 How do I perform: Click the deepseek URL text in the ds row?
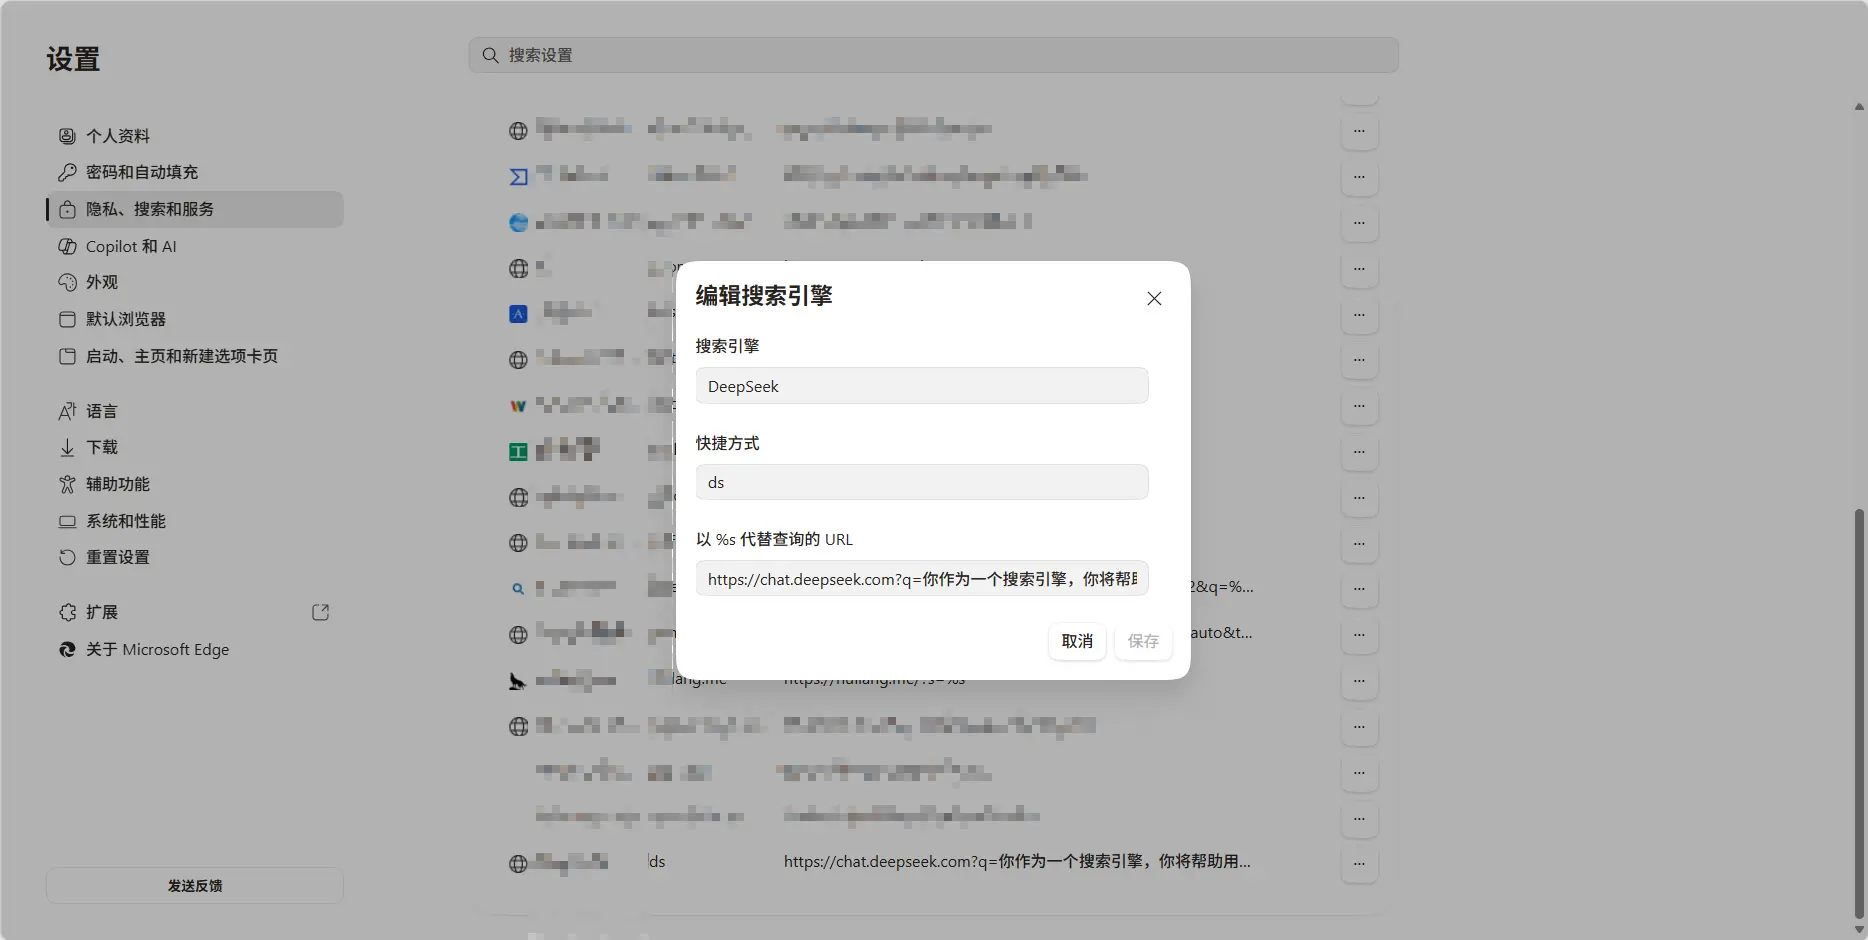pyautogui.click(x=1017, y=861)
